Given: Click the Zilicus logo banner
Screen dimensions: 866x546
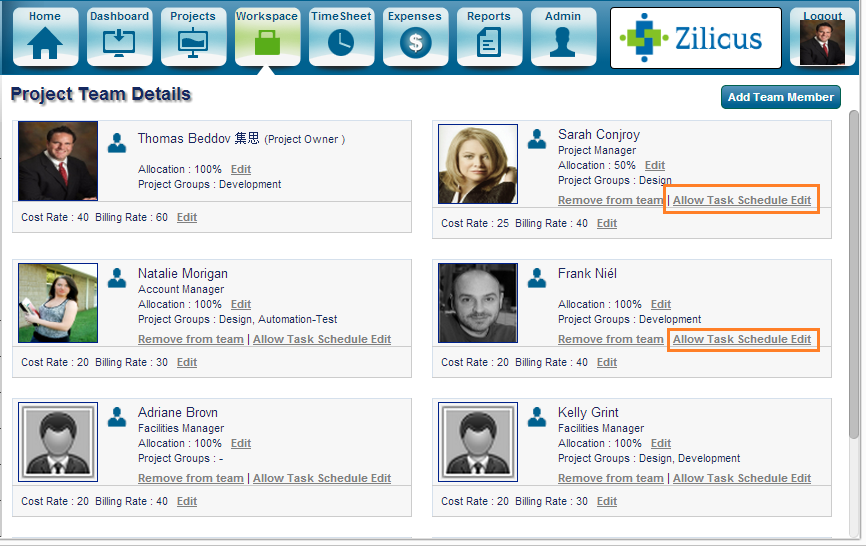Looking at the screenshot, I should click(x=696, y=38).
